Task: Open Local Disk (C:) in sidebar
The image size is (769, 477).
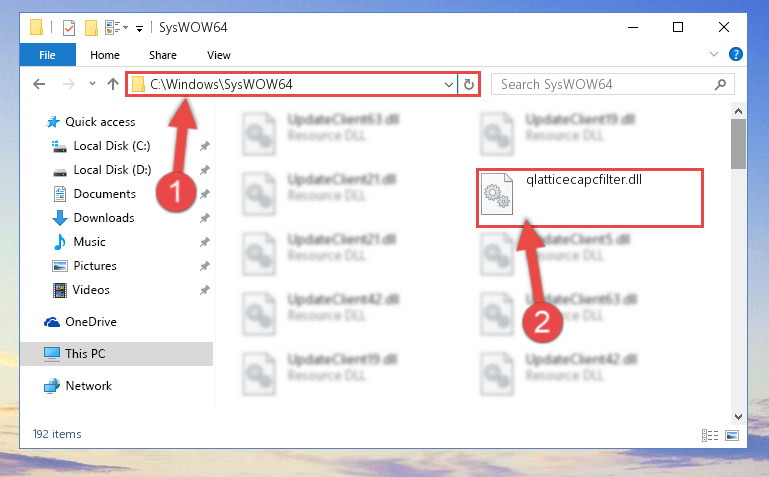Action: 111,146
